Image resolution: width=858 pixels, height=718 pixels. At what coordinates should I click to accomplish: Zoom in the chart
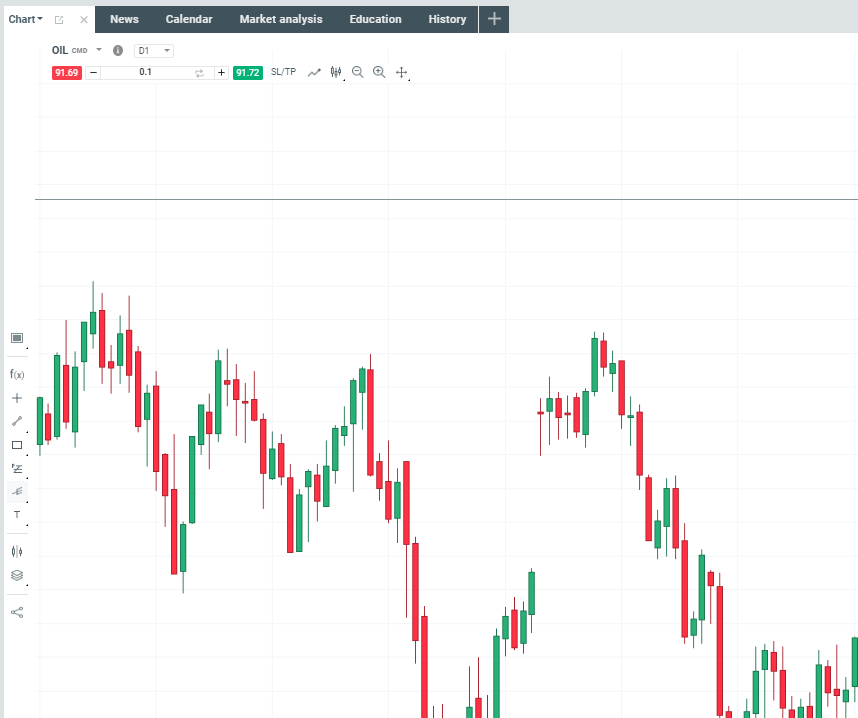[x=379, y=72]
